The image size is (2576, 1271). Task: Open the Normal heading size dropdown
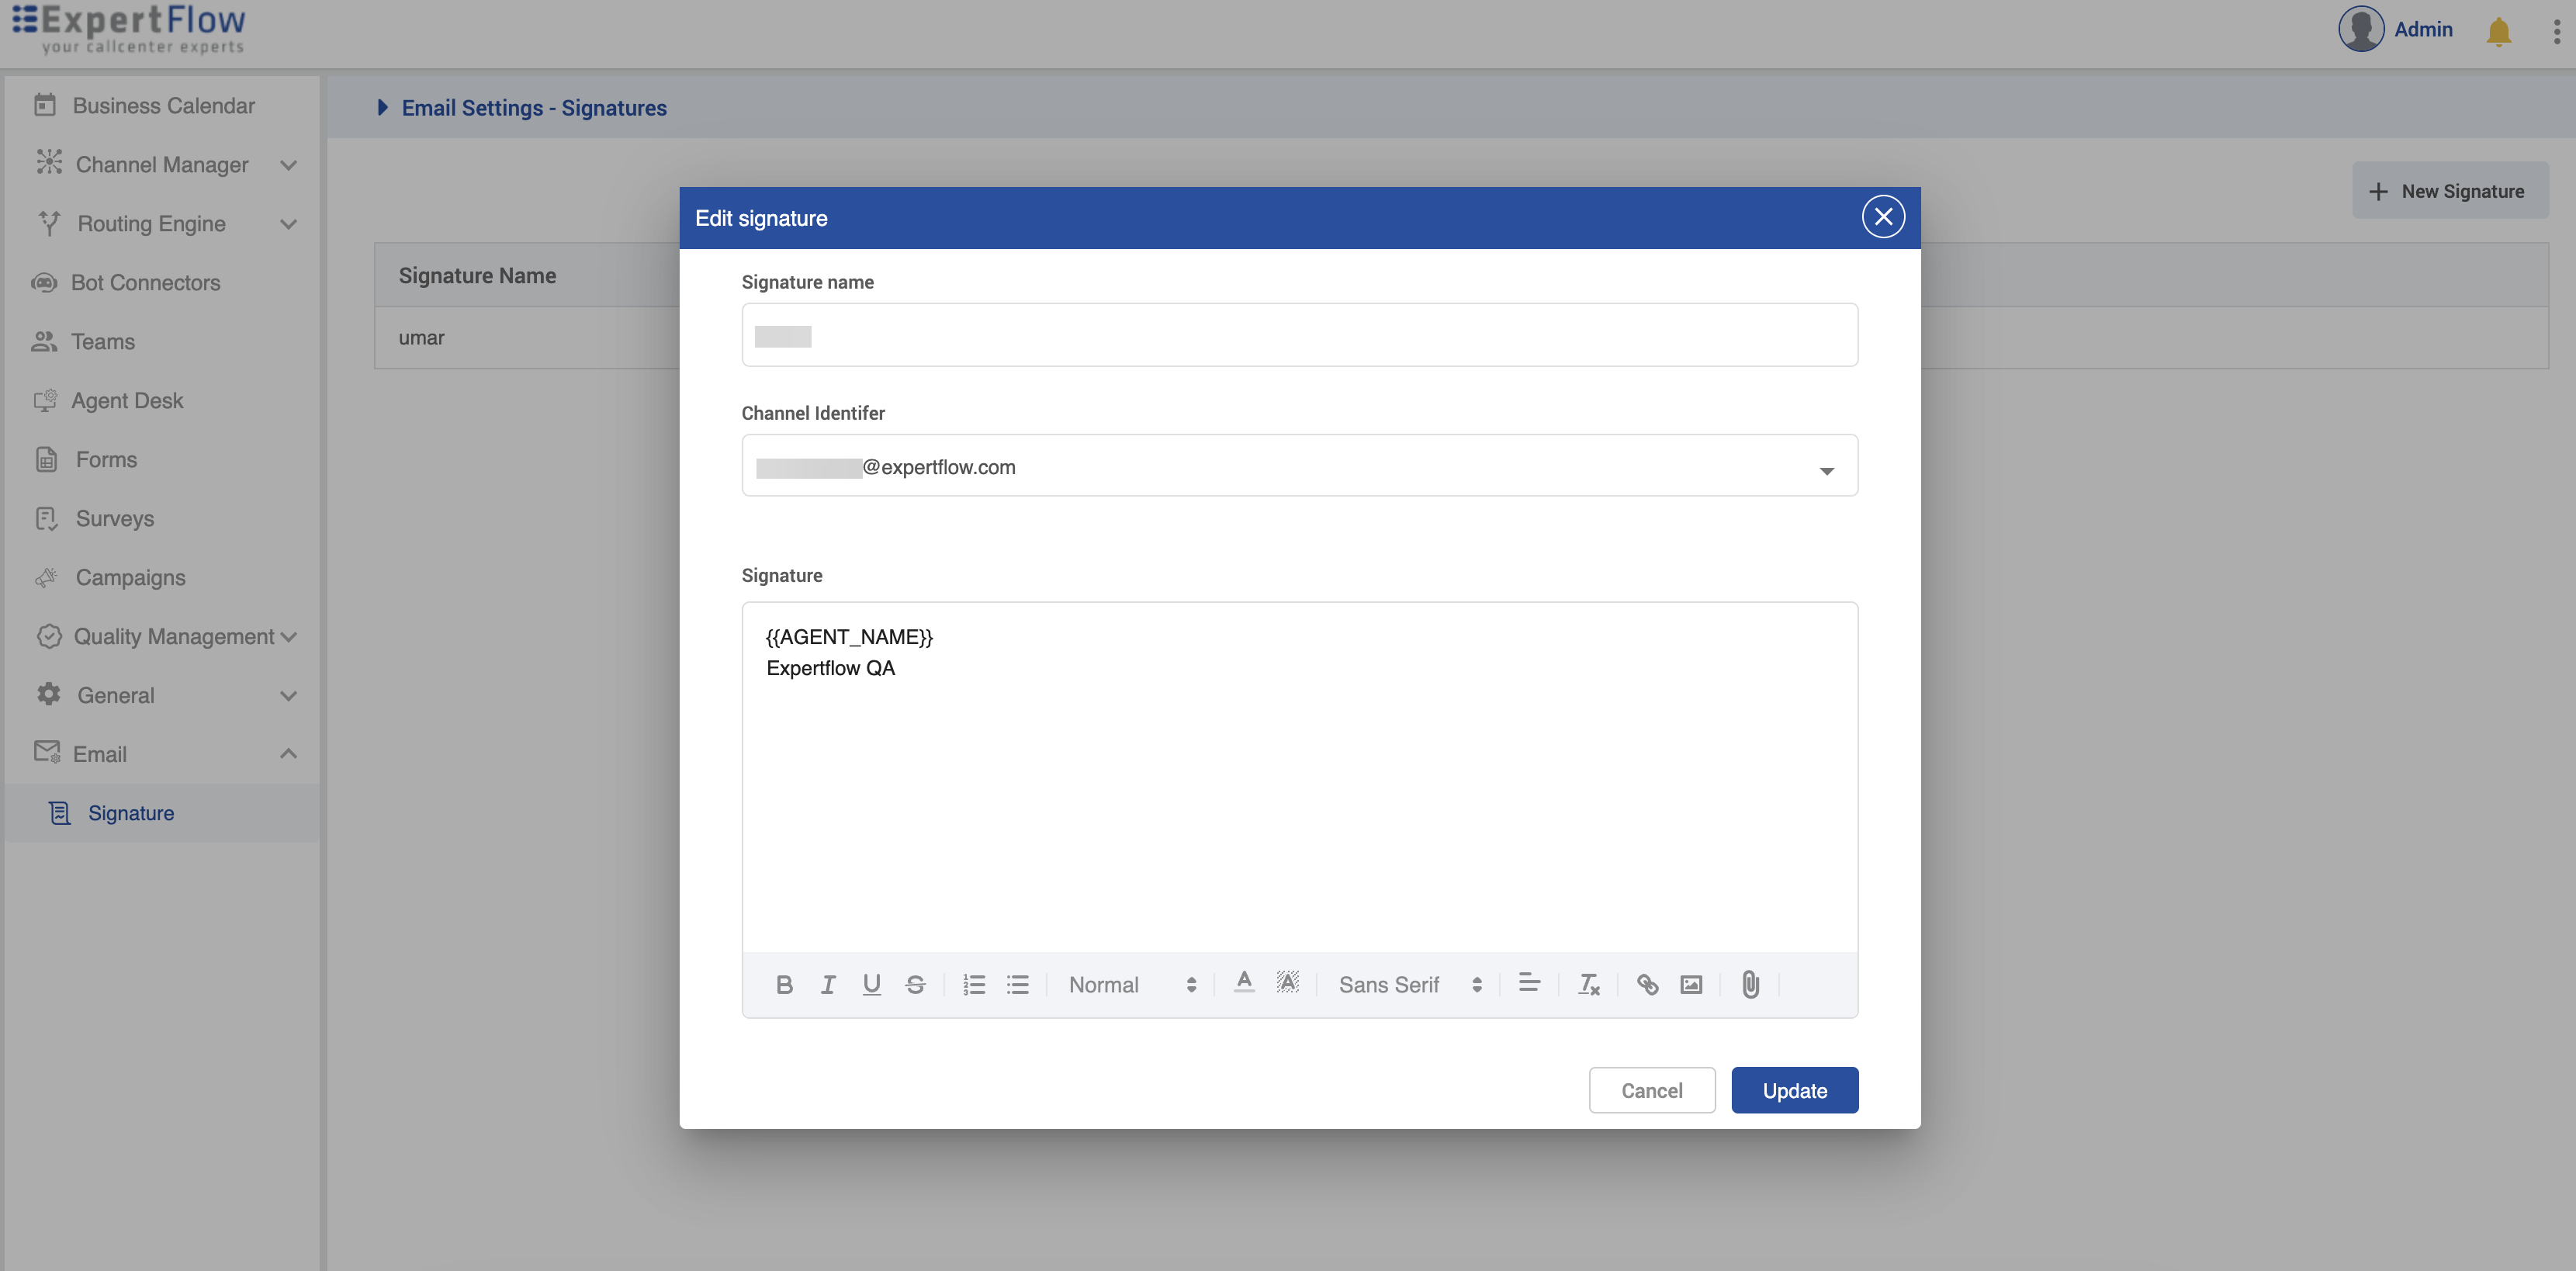click(x=1131, y=984)
